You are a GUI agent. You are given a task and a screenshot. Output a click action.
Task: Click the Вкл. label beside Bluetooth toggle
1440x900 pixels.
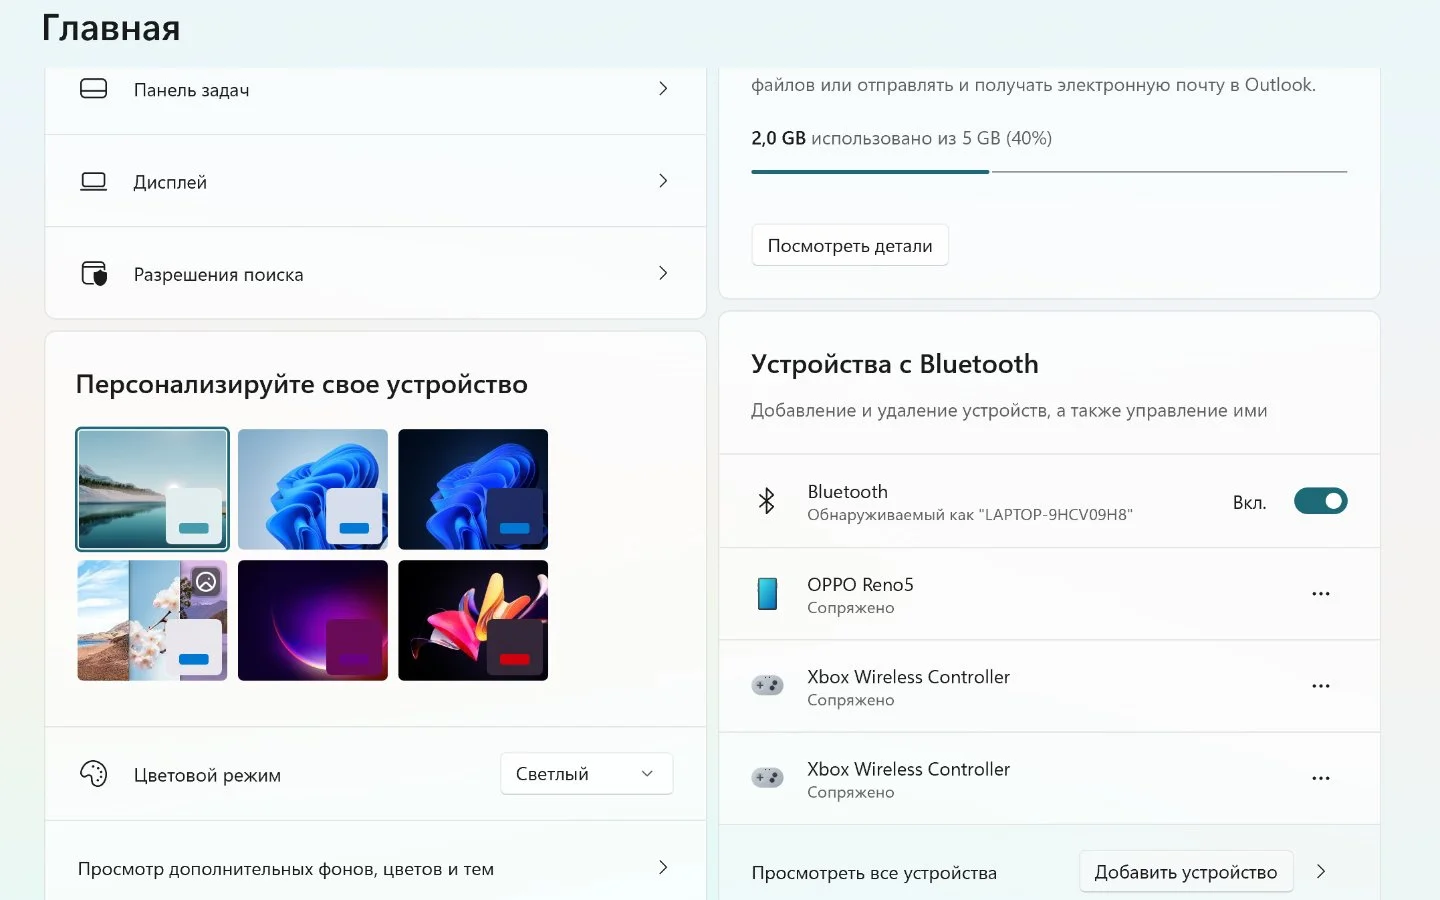click(x=1250, y=502)
